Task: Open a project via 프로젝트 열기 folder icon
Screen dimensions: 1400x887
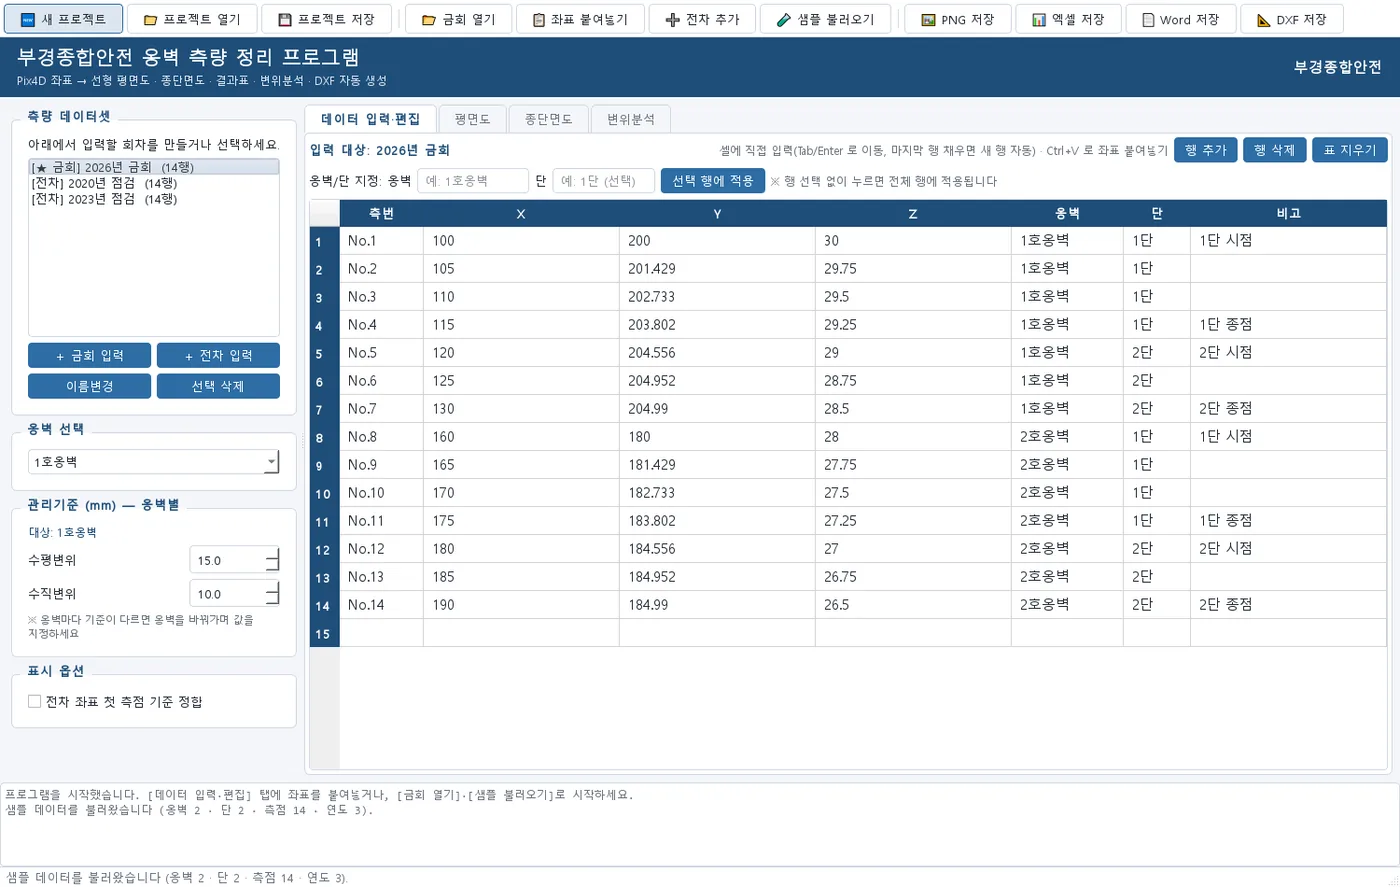Action: [150, 20]
